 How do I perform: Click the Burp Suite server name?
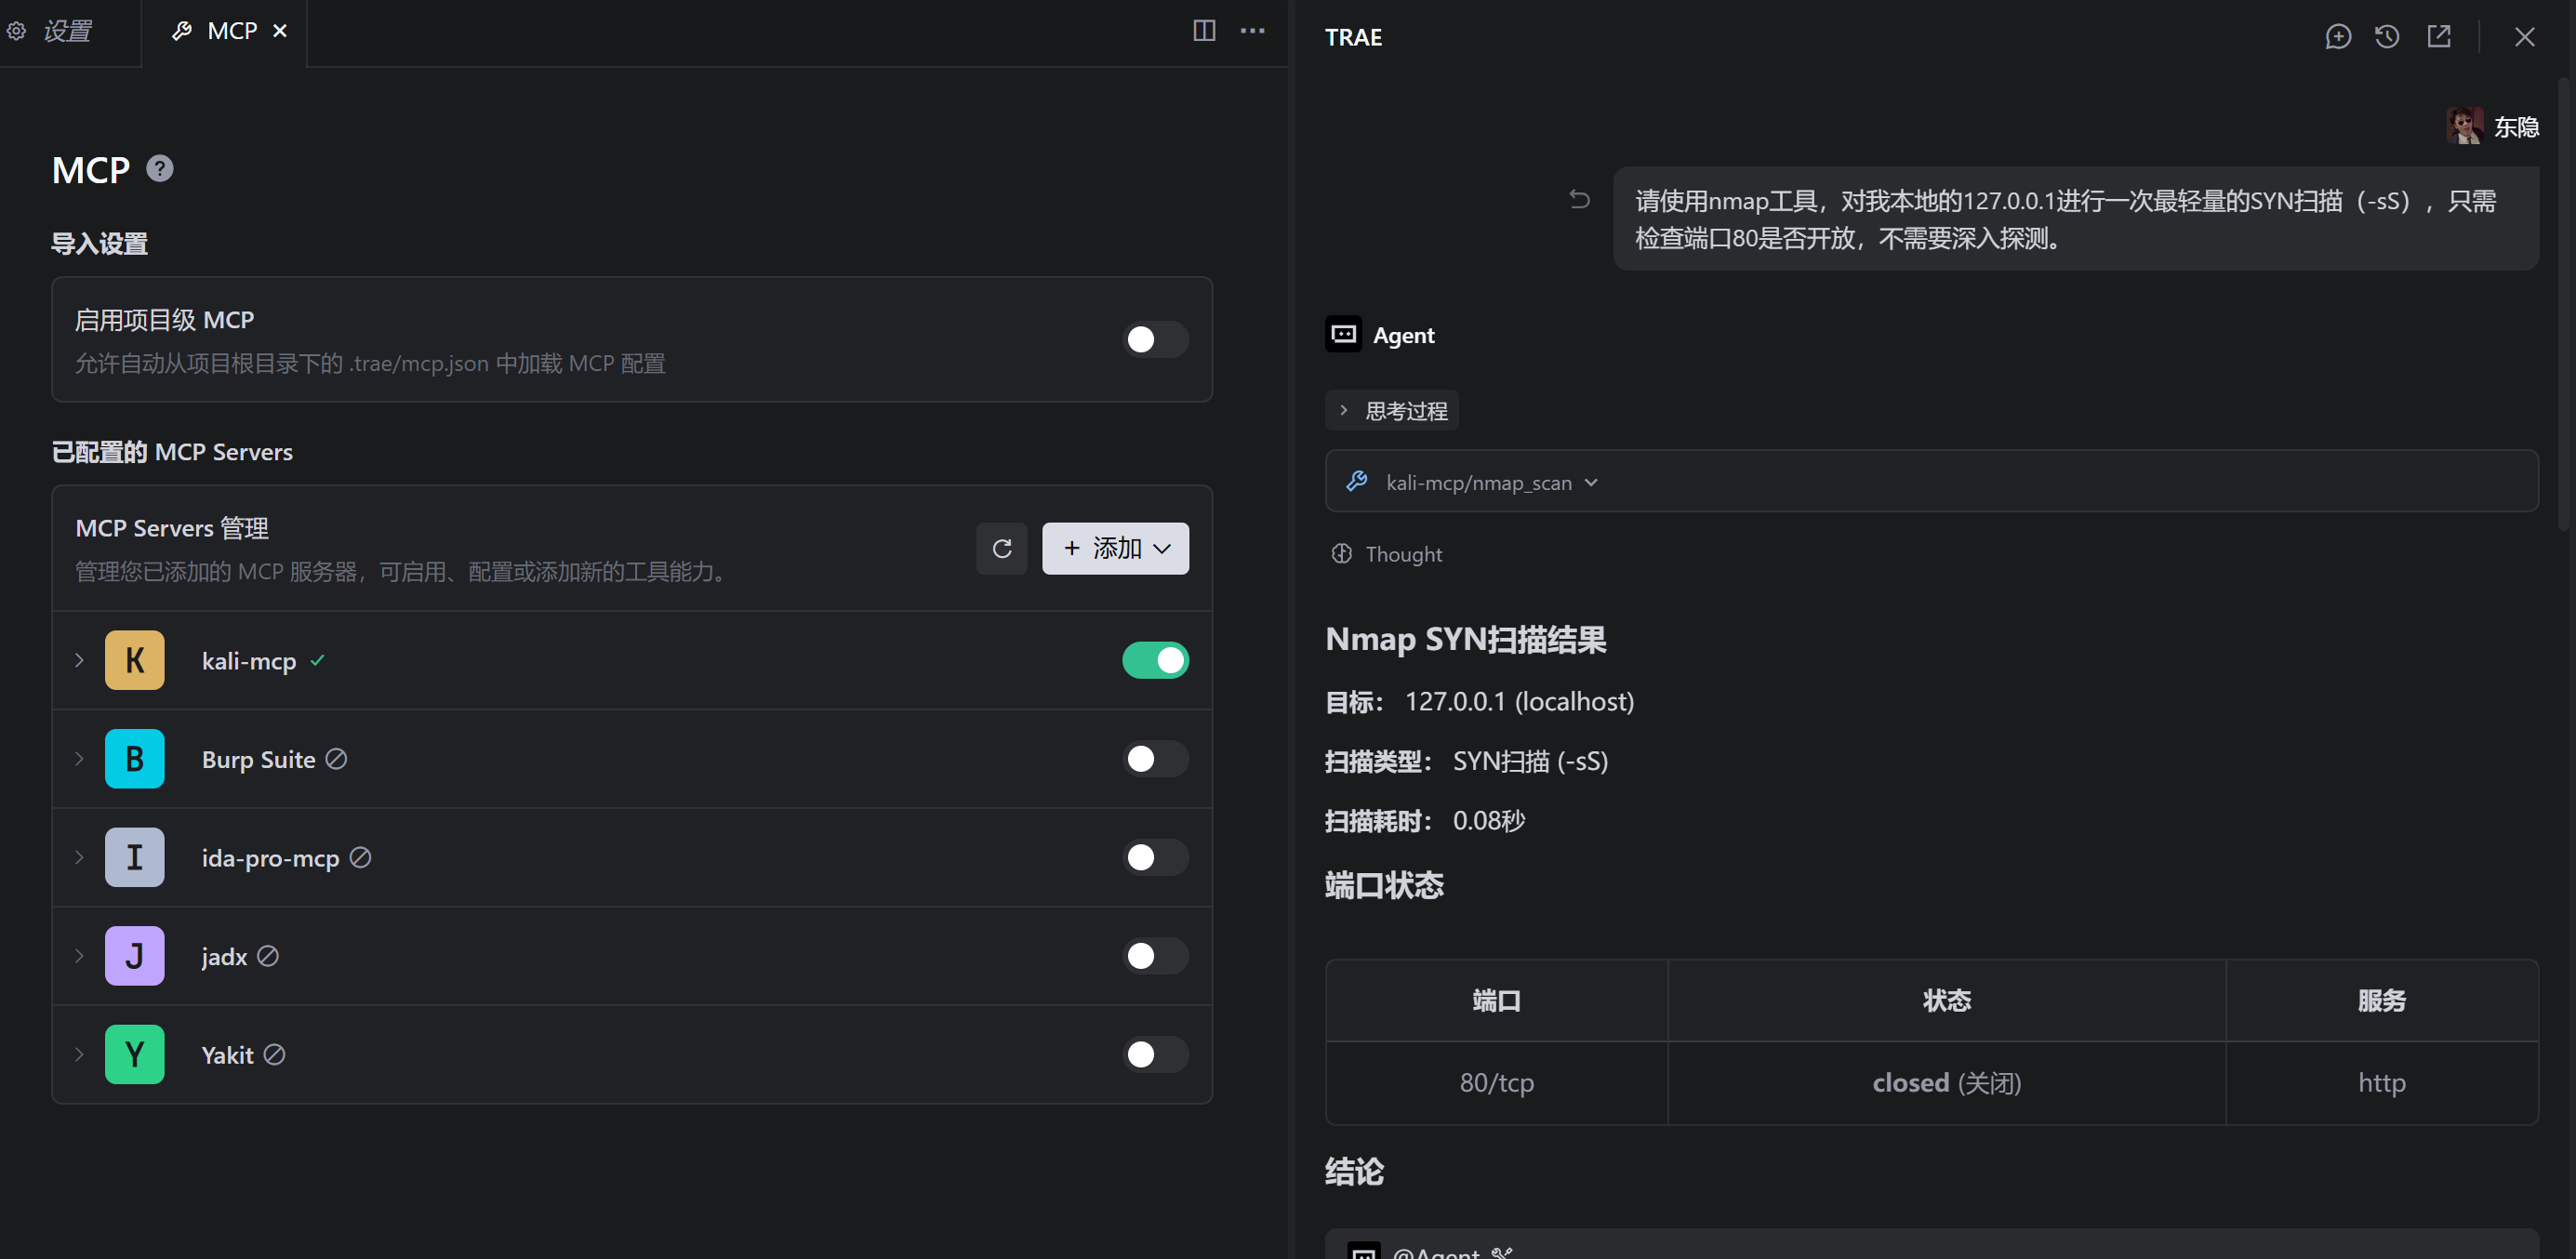coord(258,759)
